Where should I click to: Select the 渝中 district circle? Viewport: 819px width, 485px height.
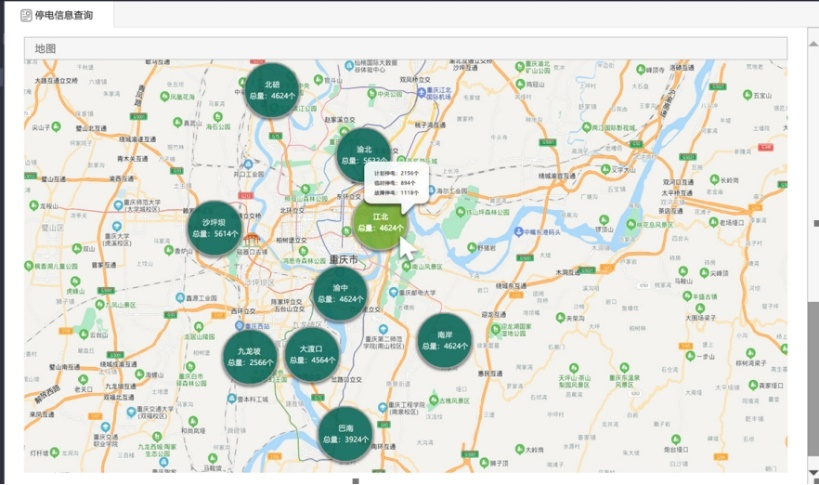tap(339, 294)
